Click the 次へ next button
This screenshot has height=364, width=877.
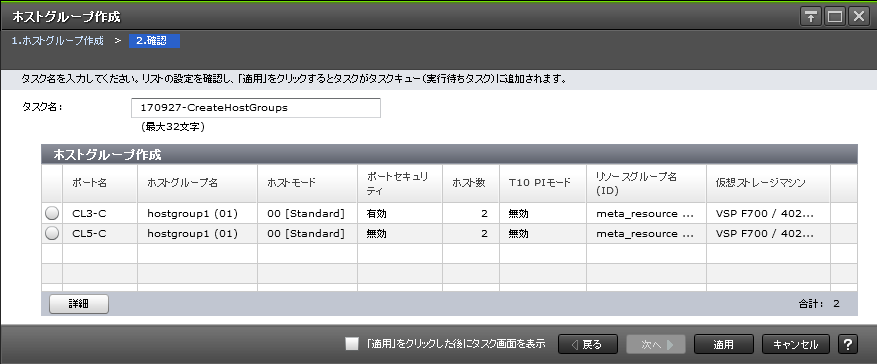(656, 344)
